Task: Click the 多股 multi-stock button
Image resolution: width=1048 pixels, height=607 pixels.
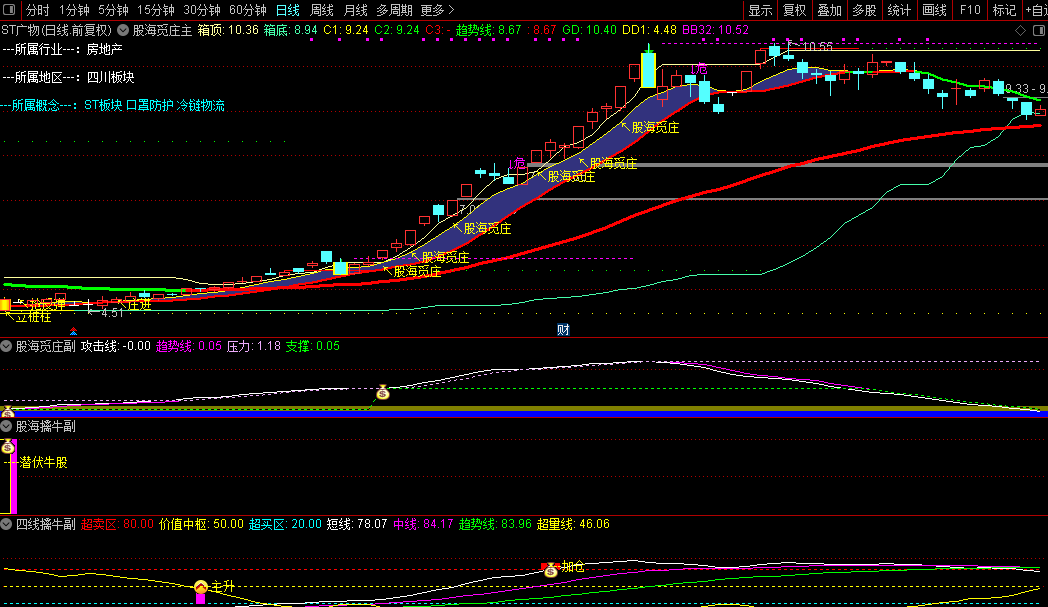Action: point(865,10)
